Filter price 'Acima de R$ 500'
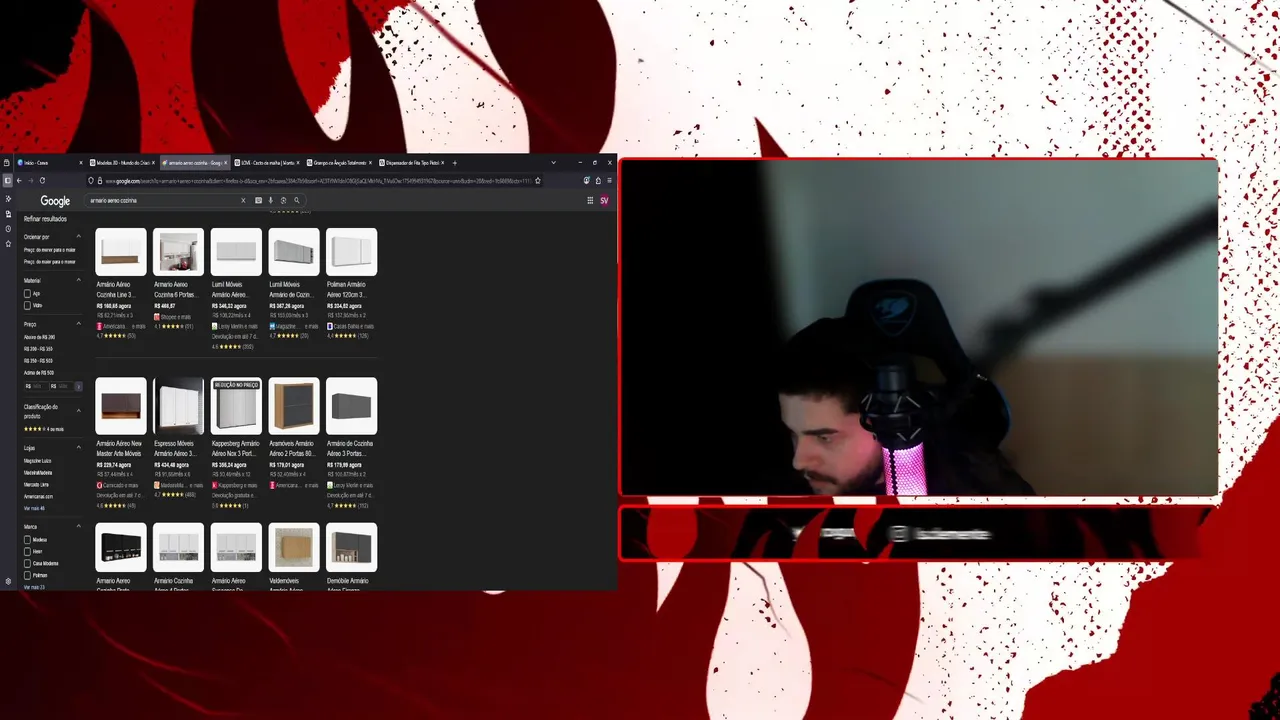This screenshot has width=1280, height=720. pos(38,373)
